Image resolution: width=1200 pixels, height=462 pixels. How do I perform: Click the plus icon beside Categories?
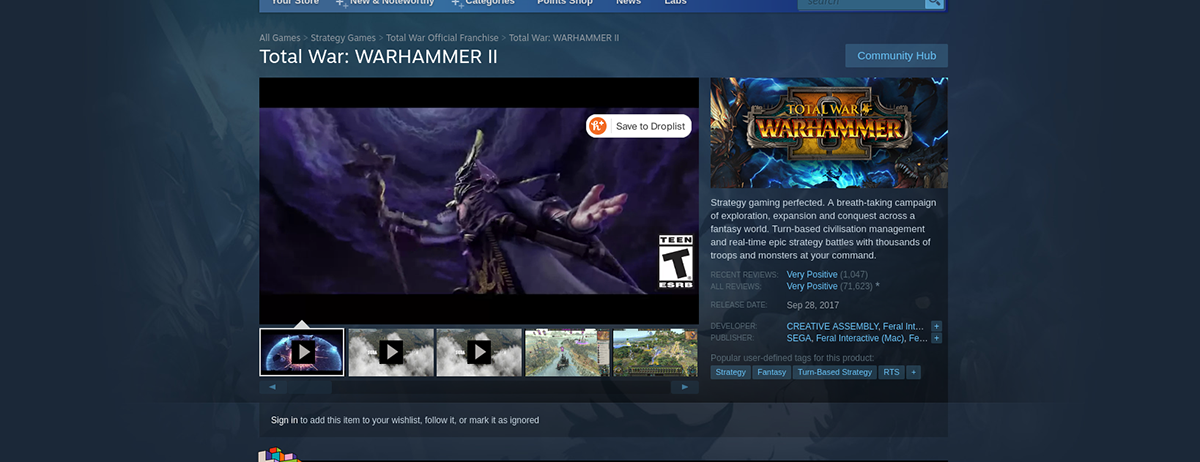coord(457,3)
